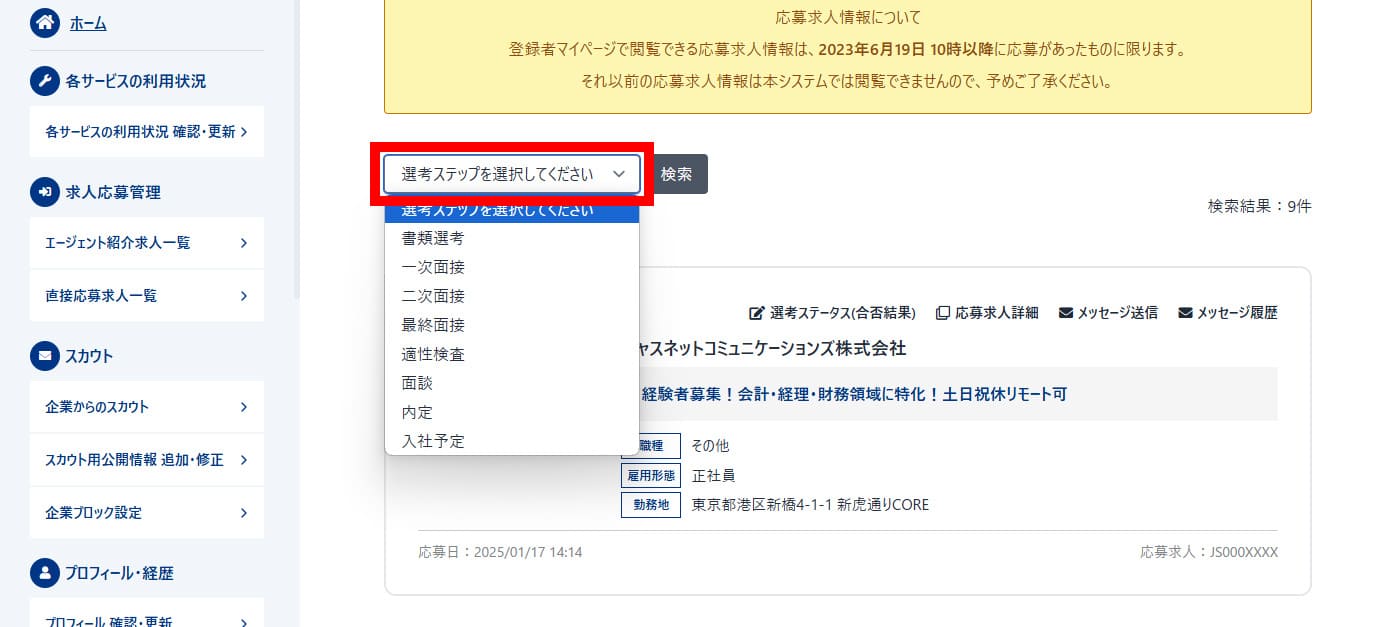
Task: Click the 検索結果：9件 text
Action: tap(1259, 206)
